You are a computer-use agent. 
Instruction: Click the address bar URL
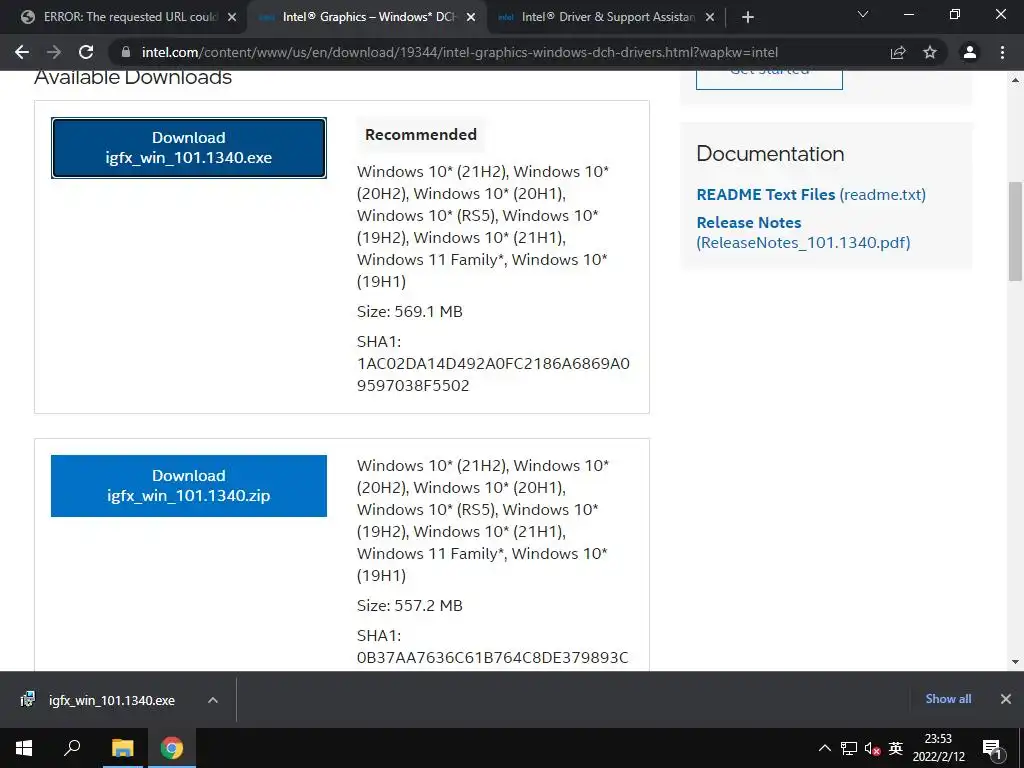(x=460, y=52)
